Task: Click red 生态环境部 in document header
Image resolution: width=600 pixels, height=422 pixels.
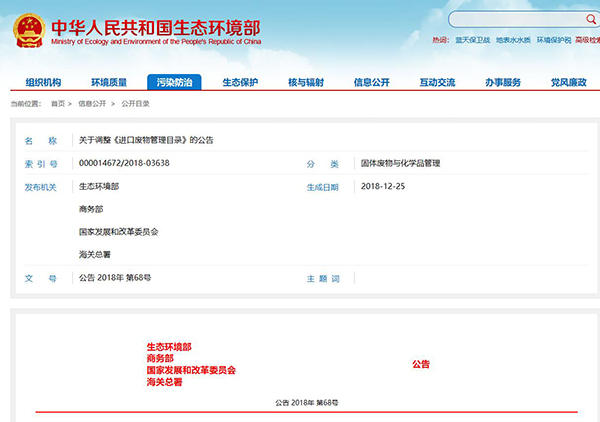Action: [169, 347]
